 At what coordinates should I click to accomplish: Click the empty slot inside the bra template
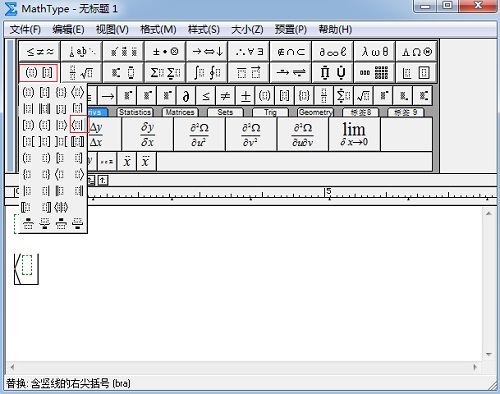(x=27, y=265)
